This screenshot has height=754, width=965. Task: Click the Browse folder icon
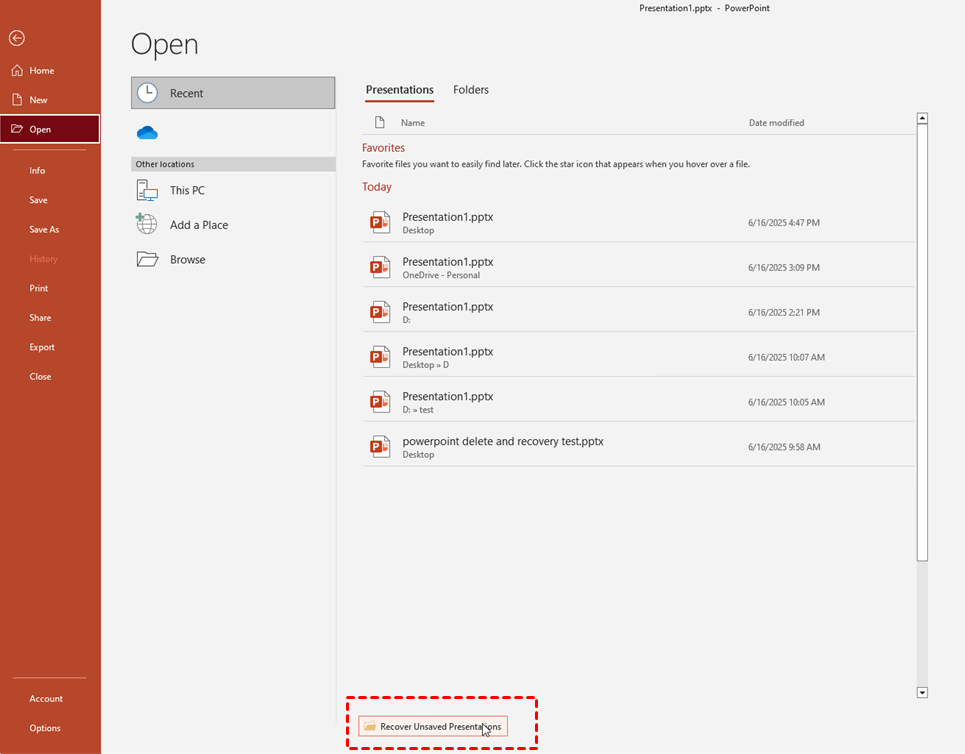click(x=147, y=259)
